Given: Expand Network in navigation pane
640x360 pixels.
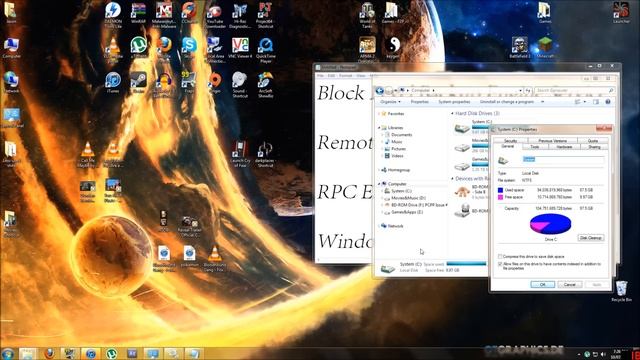Looking at the screenshot, I should pos(379,226).
